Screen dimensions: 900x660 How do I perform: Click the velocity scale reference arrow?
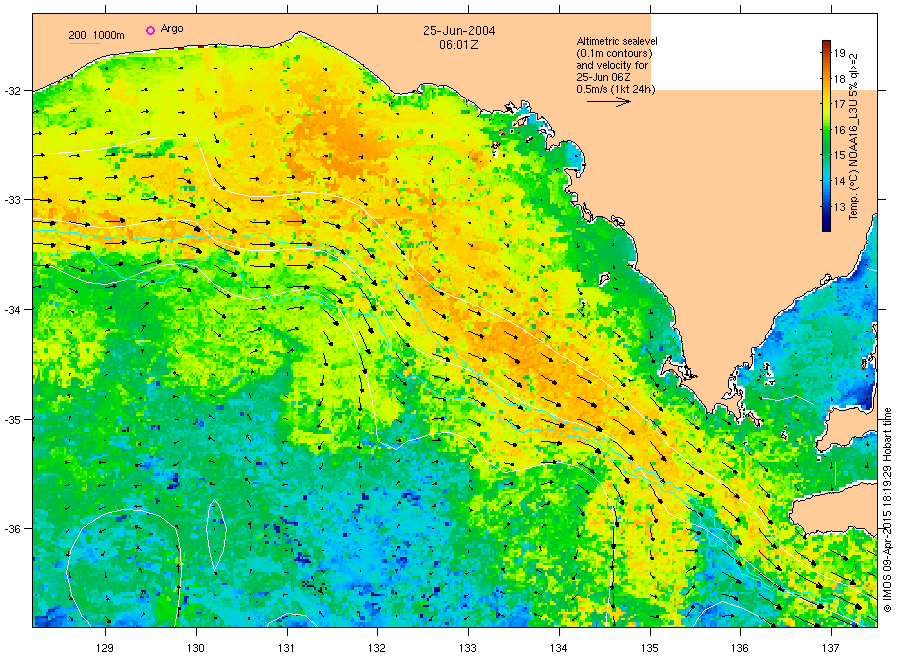(609, 102)
